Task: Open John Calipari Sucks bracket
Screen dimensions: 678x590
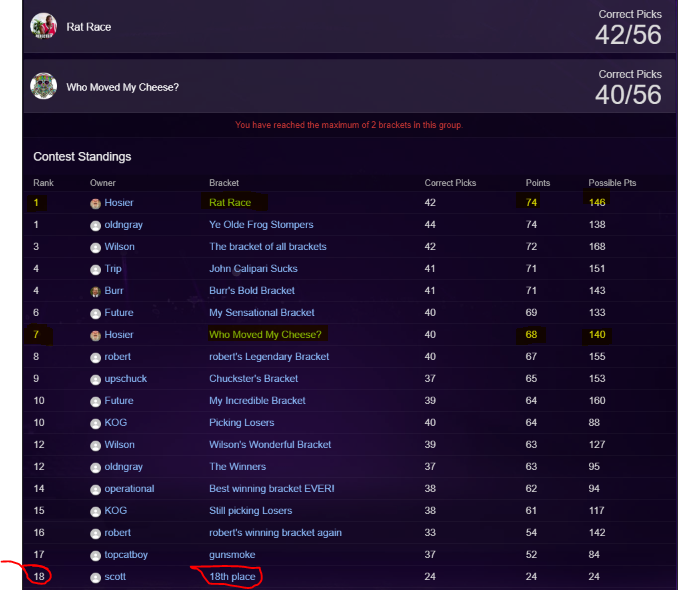Action: [x=253, y=269]
